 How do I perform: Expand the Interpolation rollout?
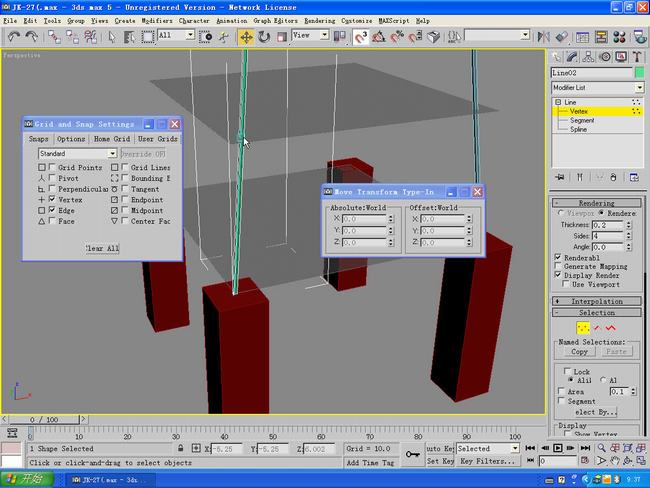(597, 301)
